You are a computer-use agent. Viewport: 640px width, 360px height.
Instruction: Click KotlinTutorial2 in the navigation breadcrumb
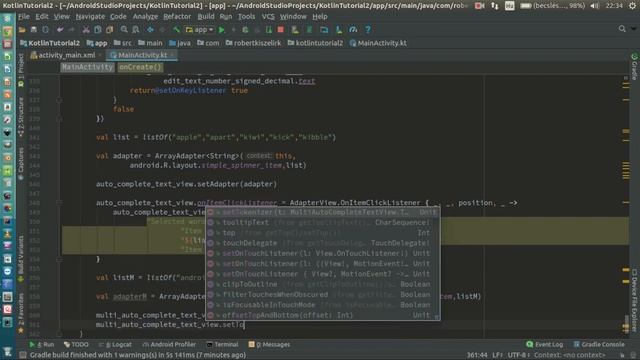pyautogui.click(x=50, y=43)
